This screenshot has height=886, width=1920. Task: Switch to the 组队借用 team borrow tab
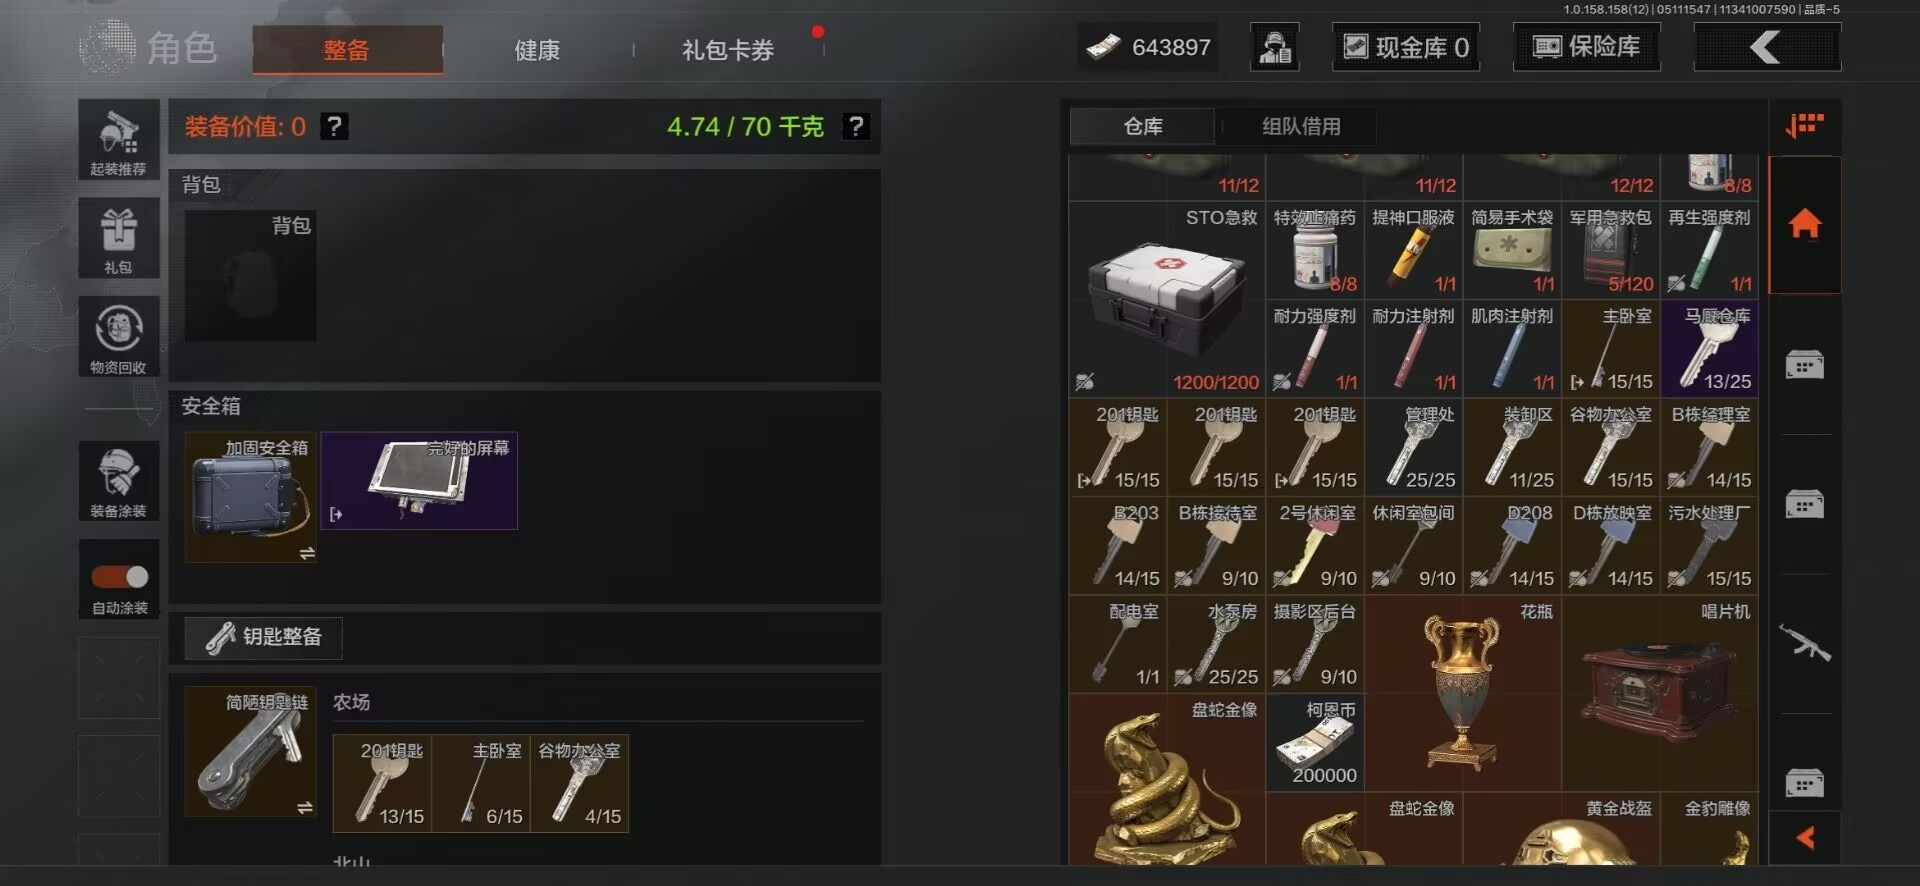point(1301,127)
